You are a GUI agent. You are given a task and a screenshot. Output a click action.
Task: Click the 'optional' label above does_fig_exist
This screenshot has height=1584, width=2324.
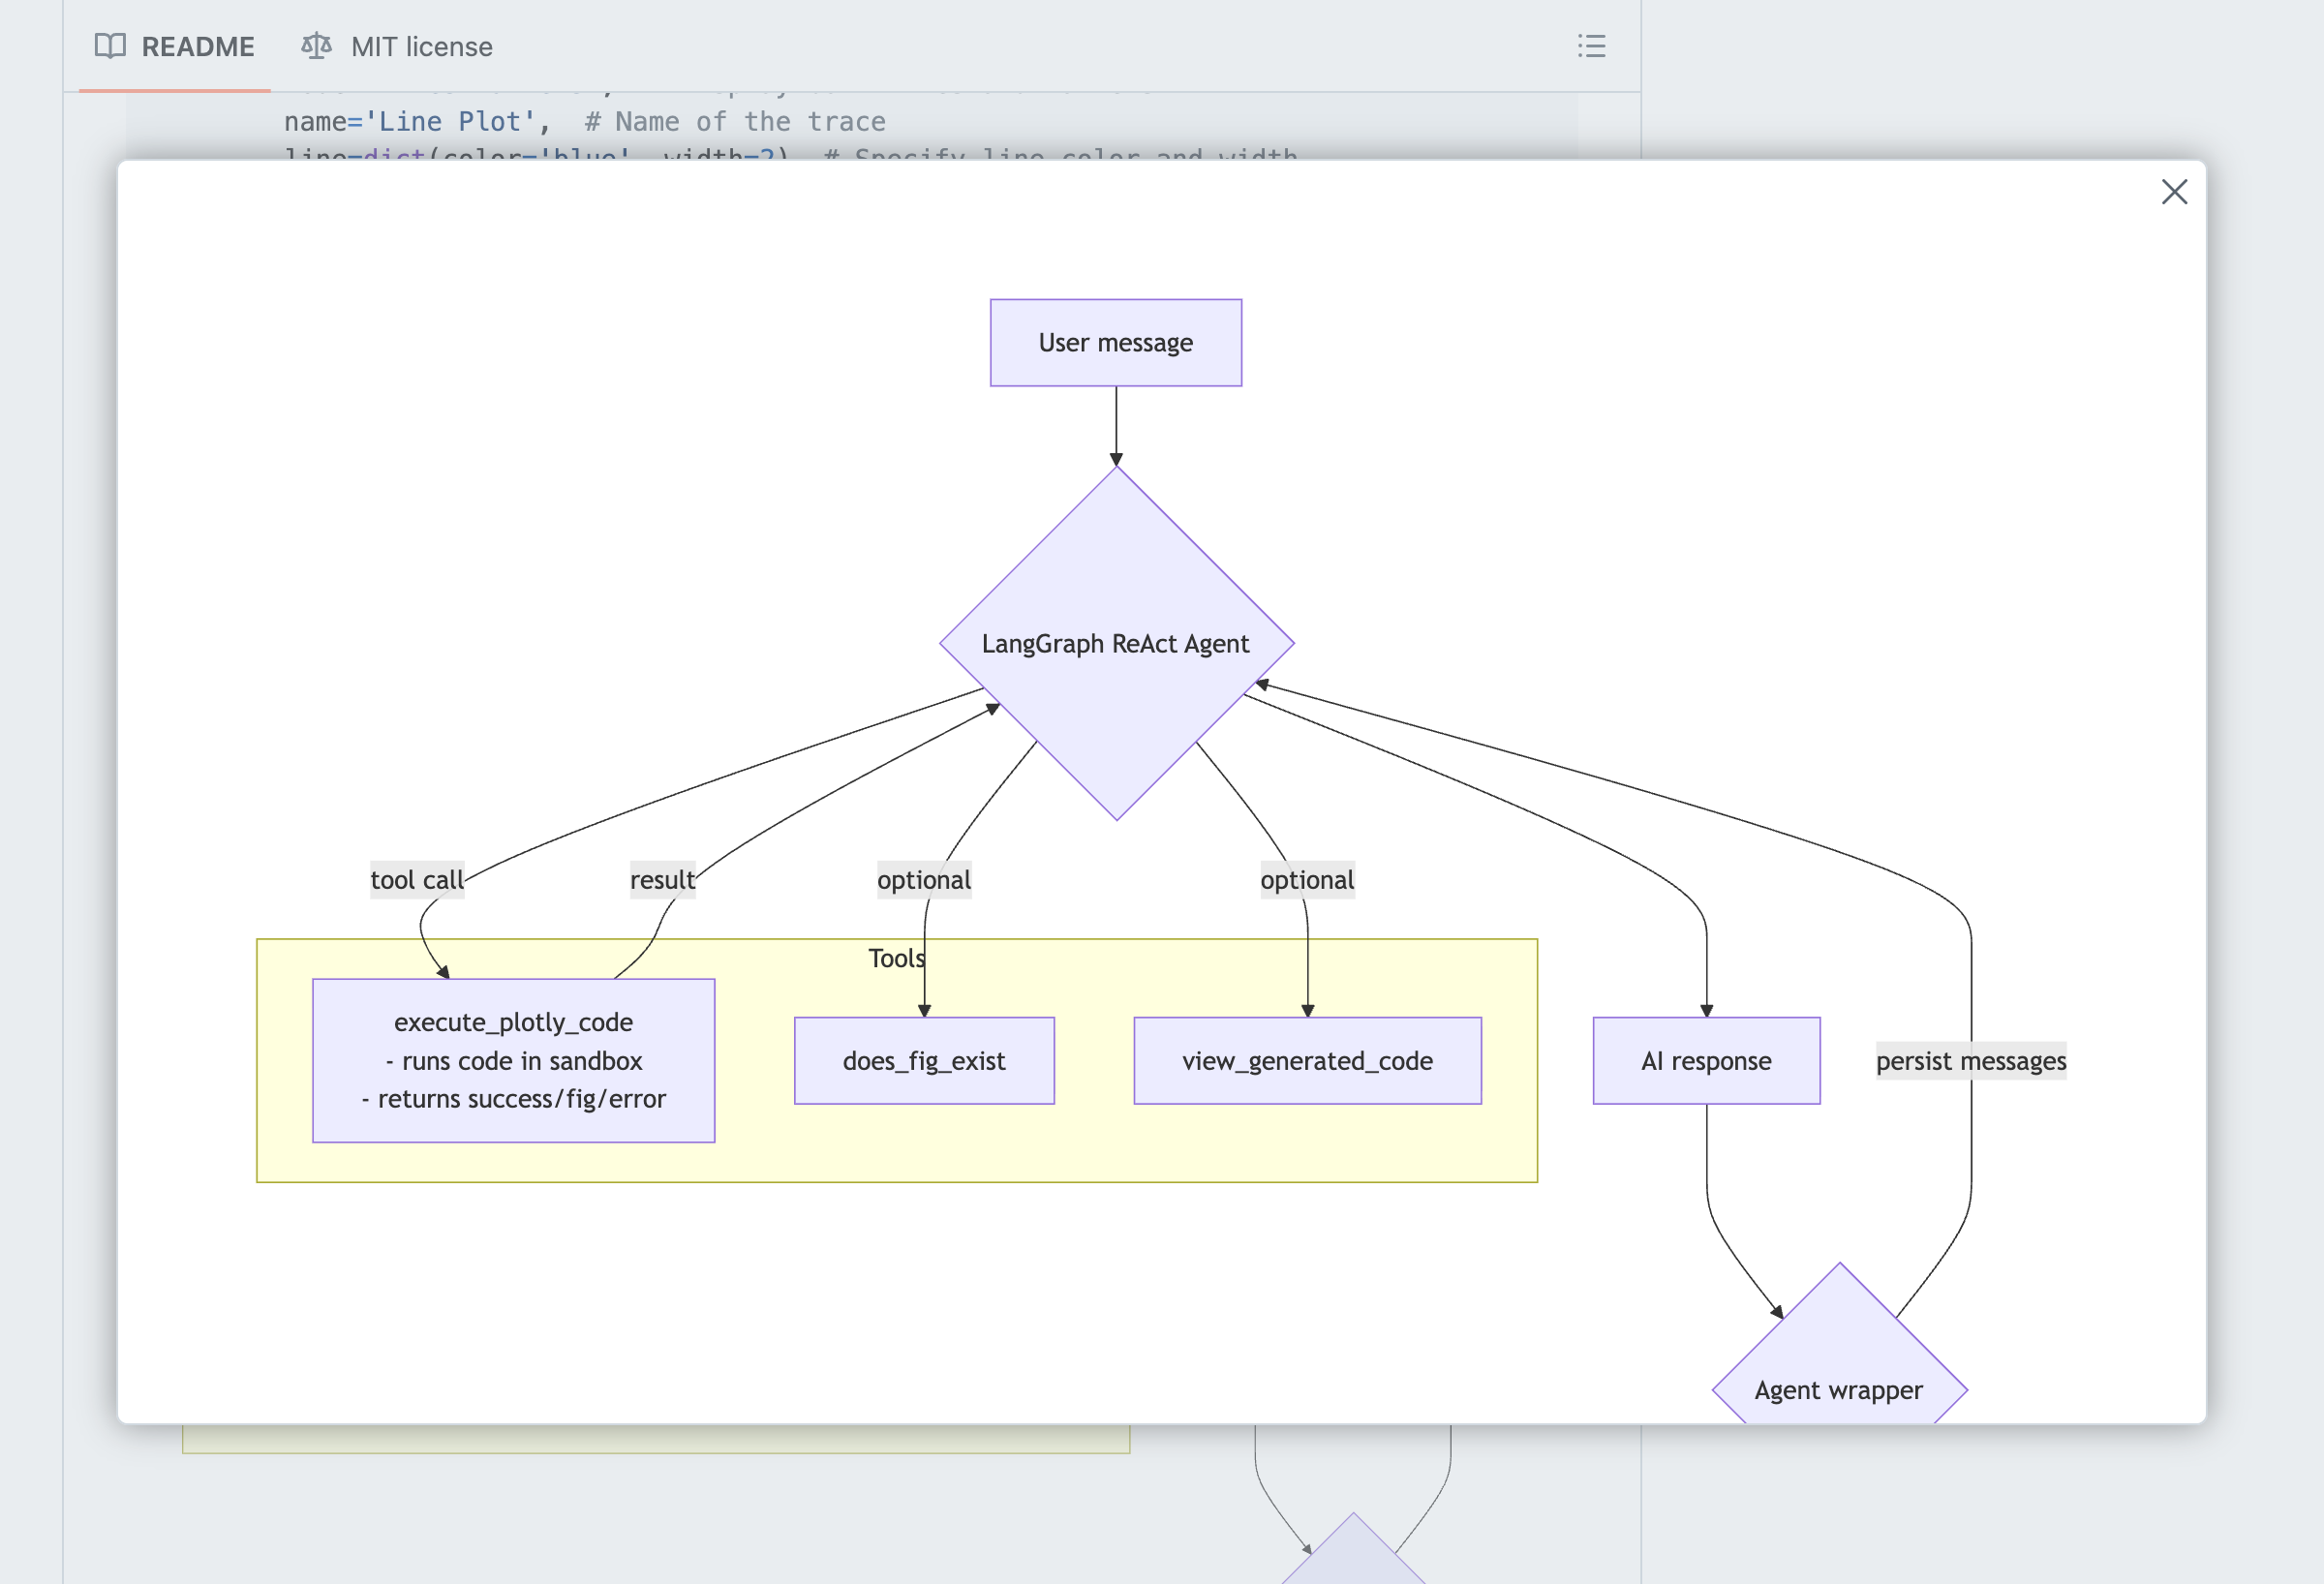924,880
